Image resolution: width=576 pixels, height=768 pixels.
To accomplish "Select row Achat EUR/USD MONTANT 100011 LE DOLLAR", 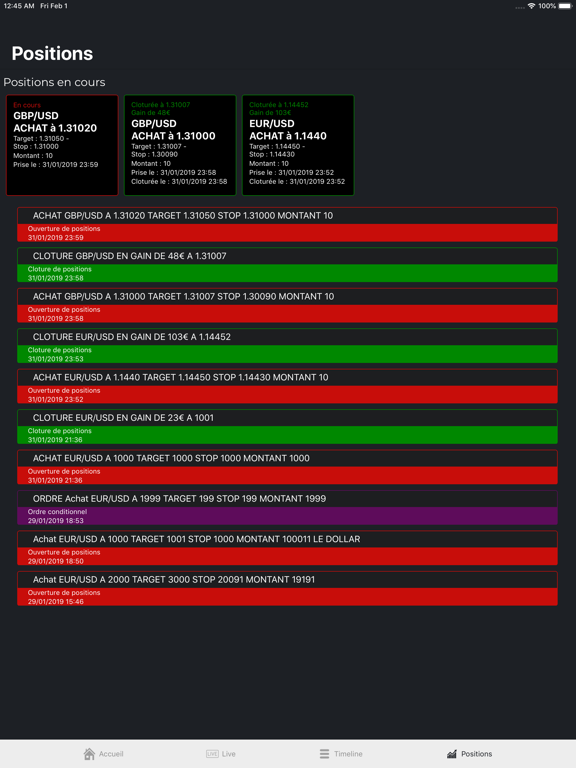I will tap(288, 548).
